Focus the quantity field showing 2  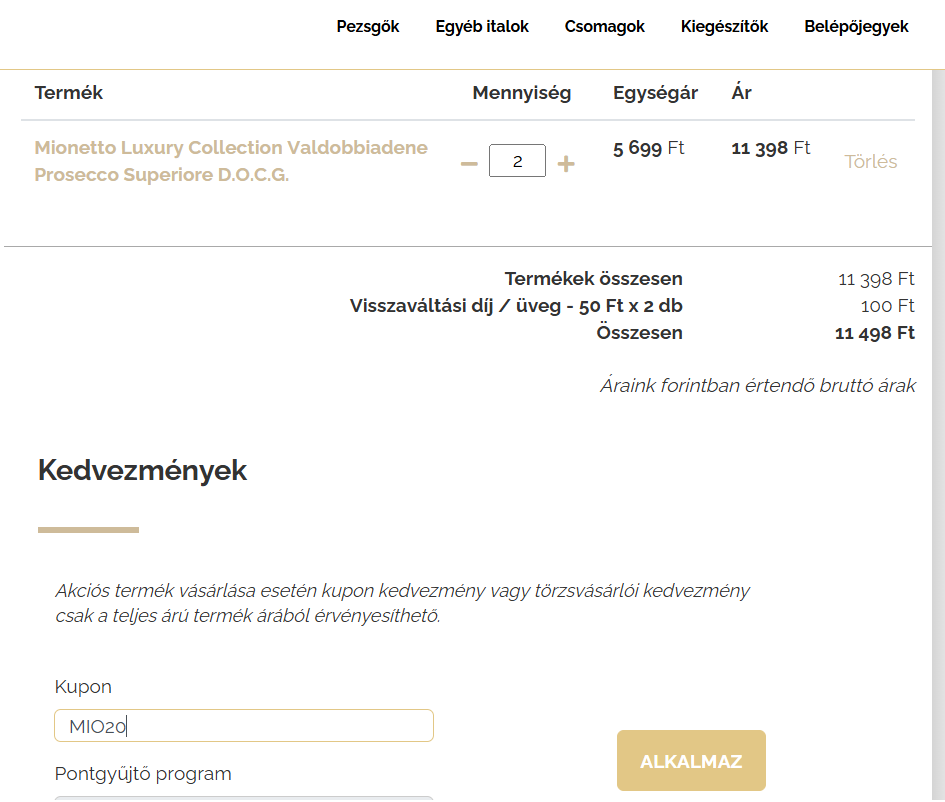[x=517, y=161]
